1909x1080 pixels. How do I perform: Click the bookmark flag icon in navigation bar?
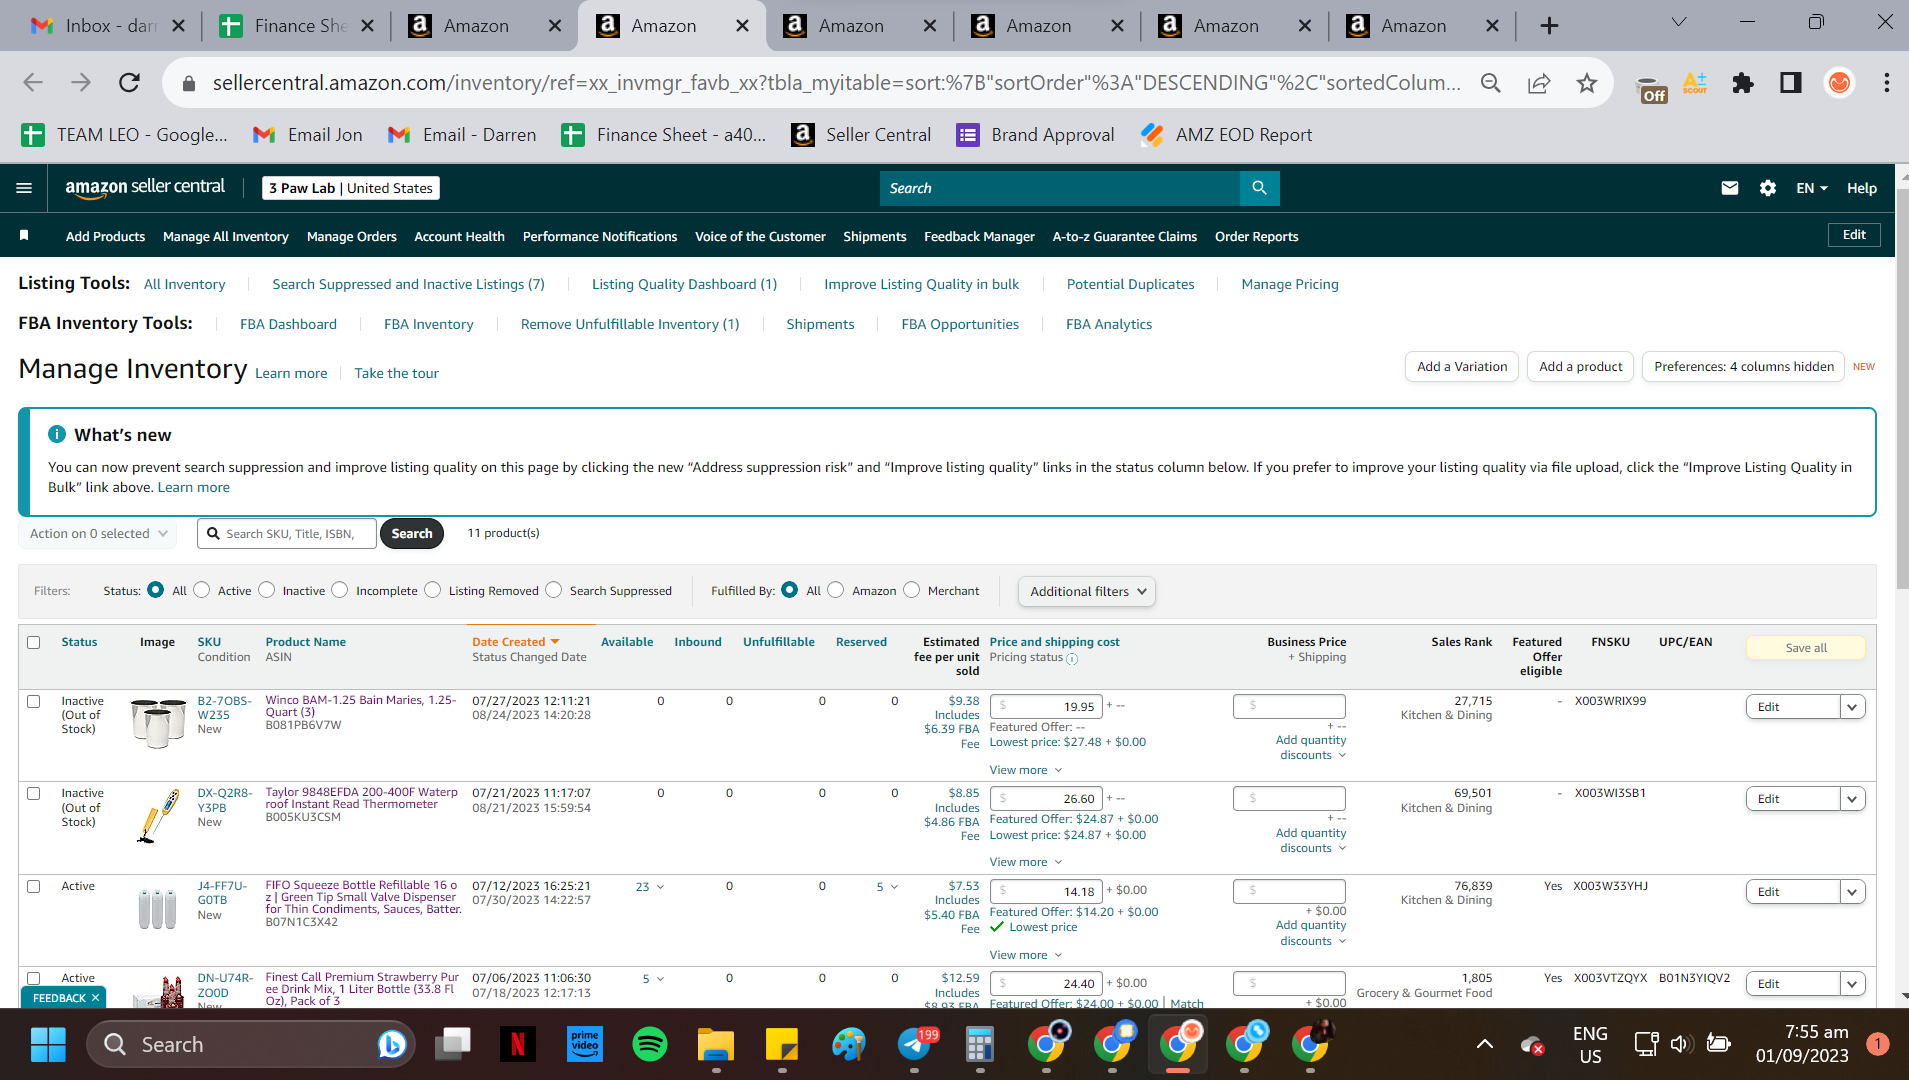pos(24,235)
